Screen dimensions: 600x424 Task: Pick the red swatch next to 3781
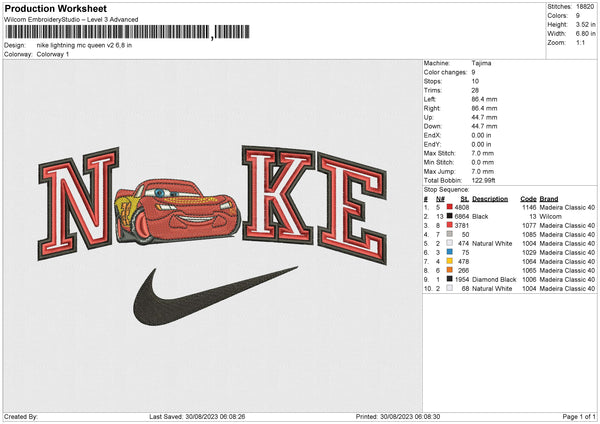point(449,225)
